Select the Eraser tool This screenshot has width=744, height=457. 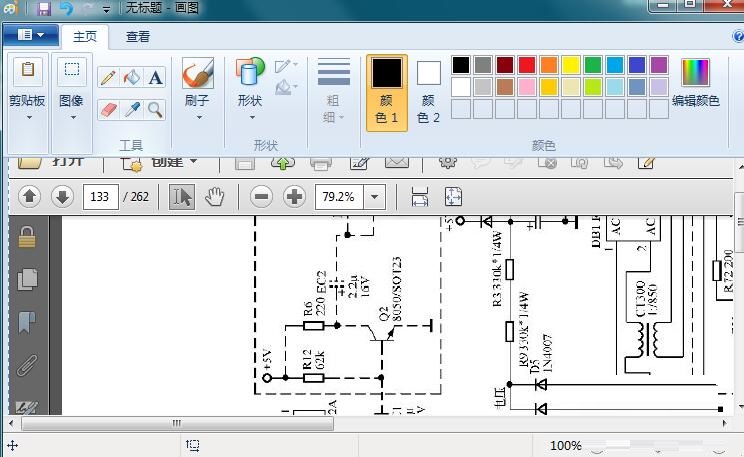[108, 109]
